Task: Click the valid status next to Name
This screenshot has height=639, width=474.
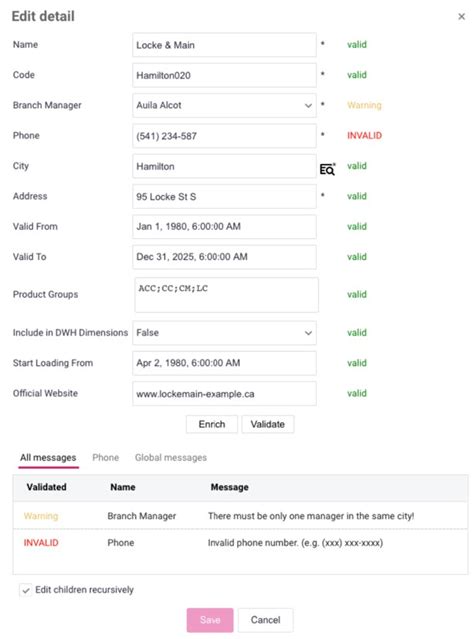Action: click(x=357, y=45)
